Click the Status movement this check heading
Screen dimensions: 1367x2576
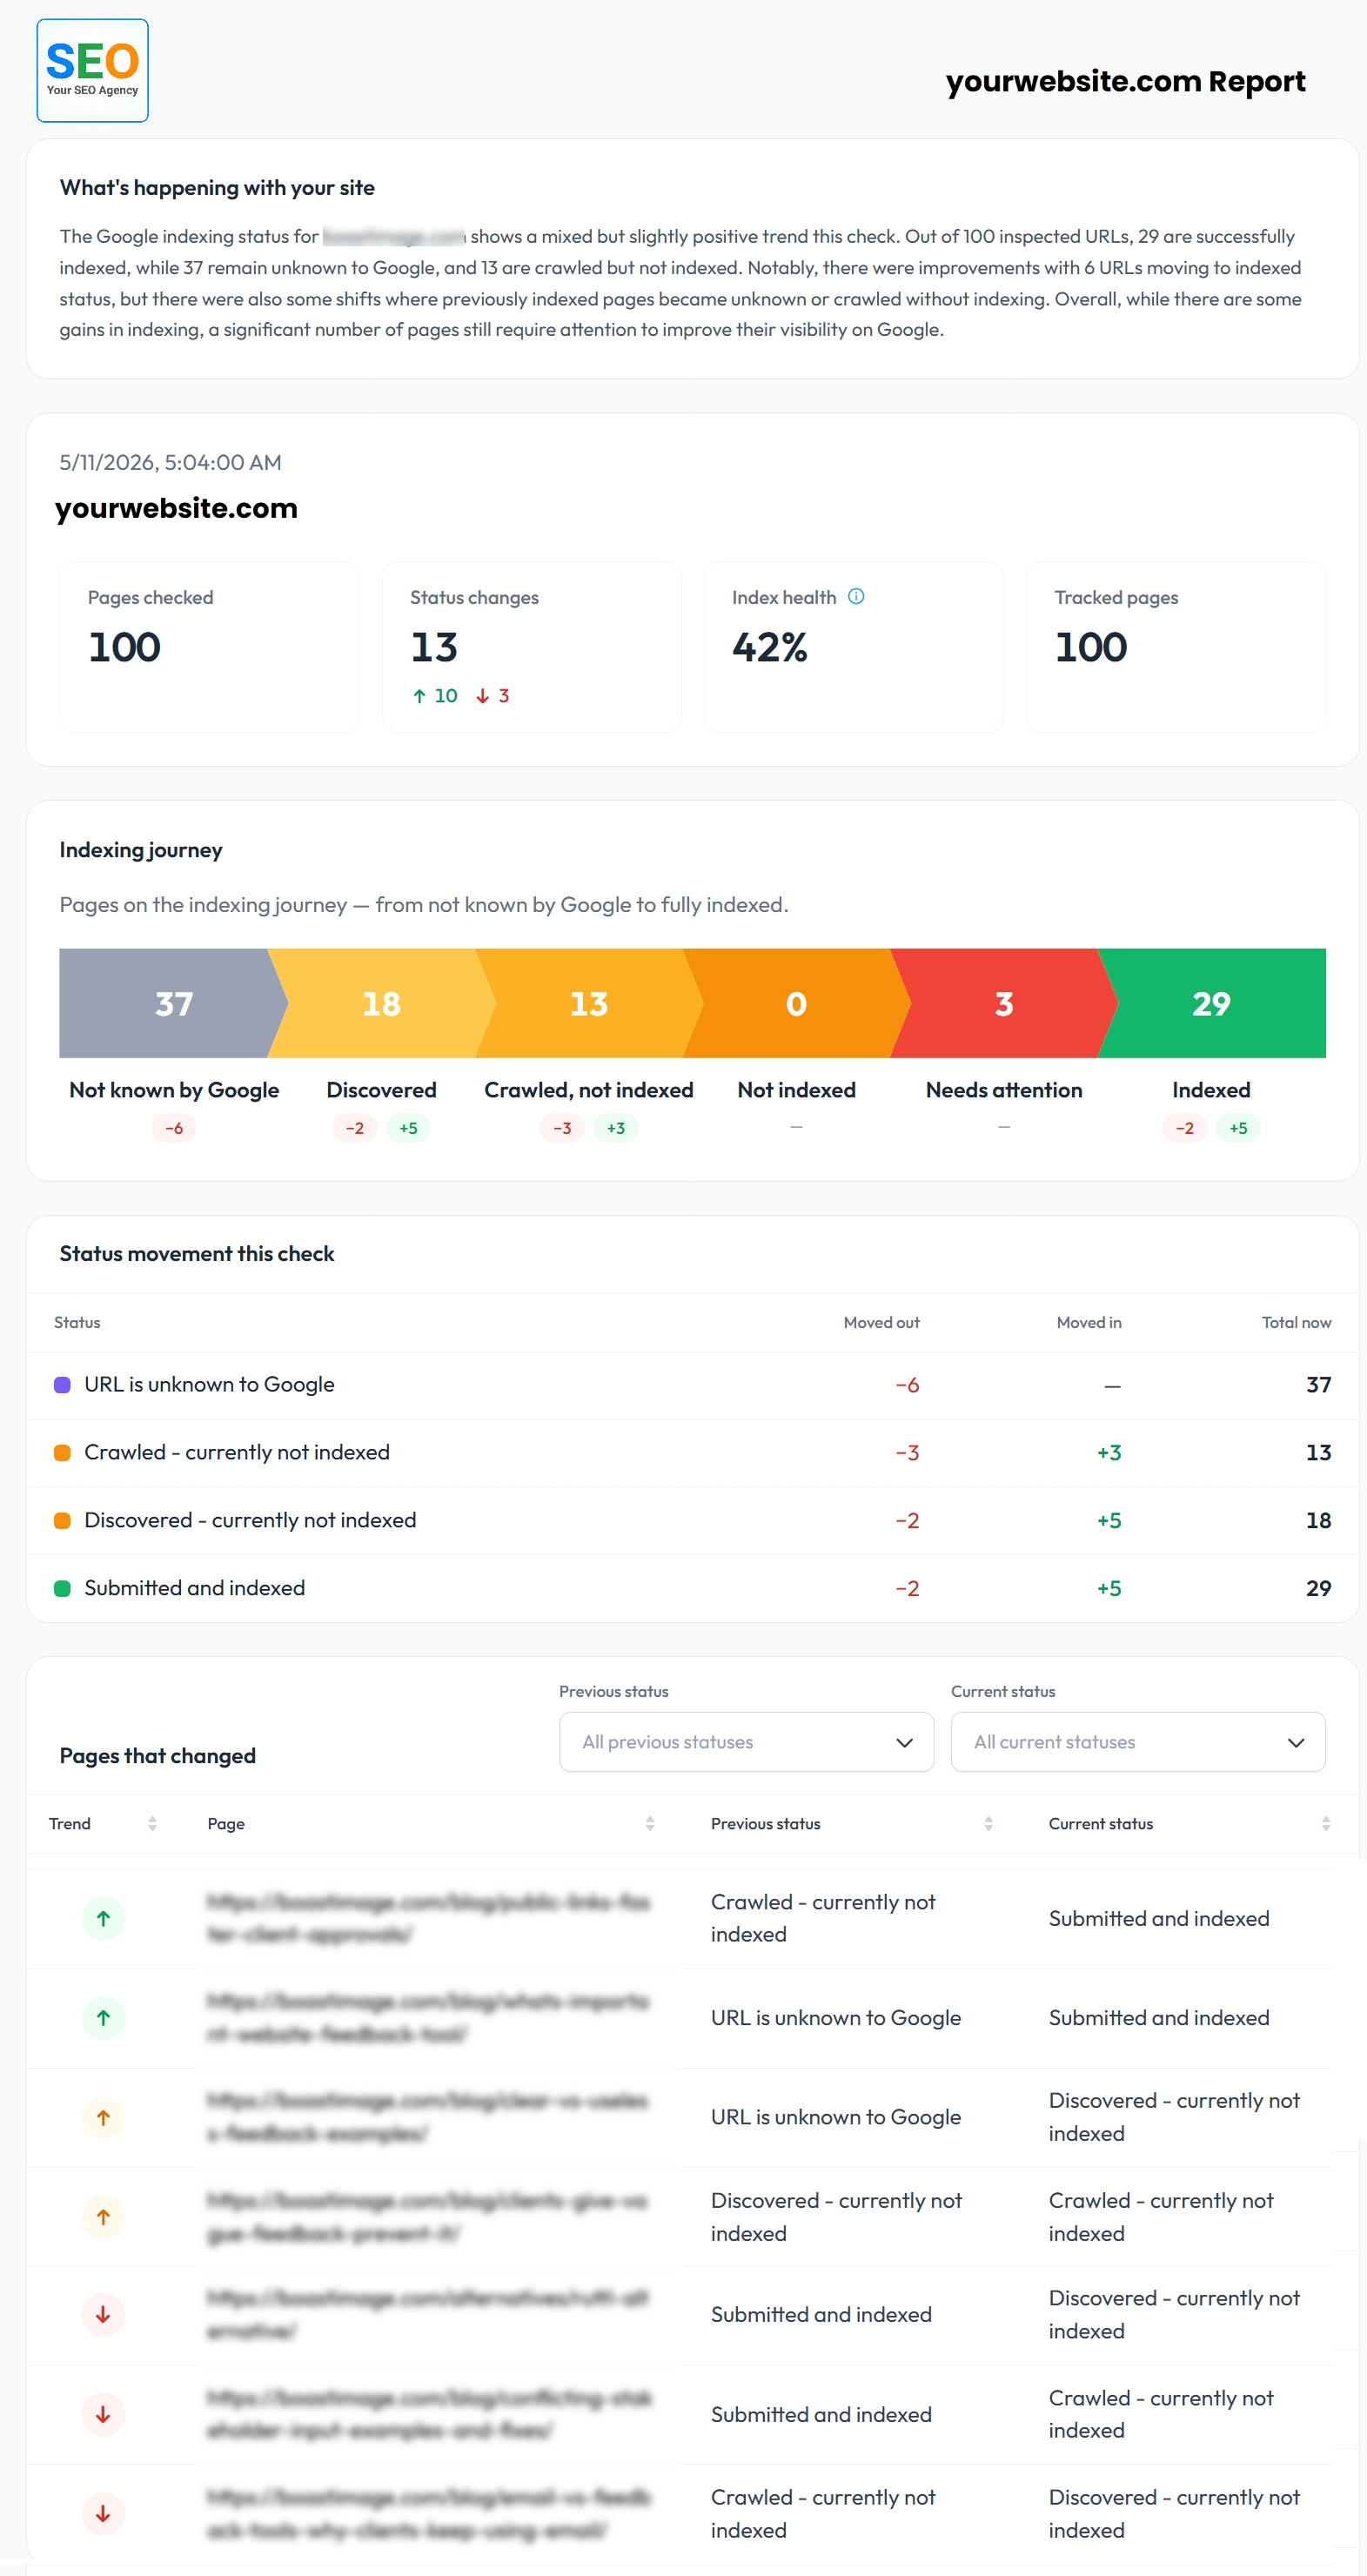click(197, 1254)
